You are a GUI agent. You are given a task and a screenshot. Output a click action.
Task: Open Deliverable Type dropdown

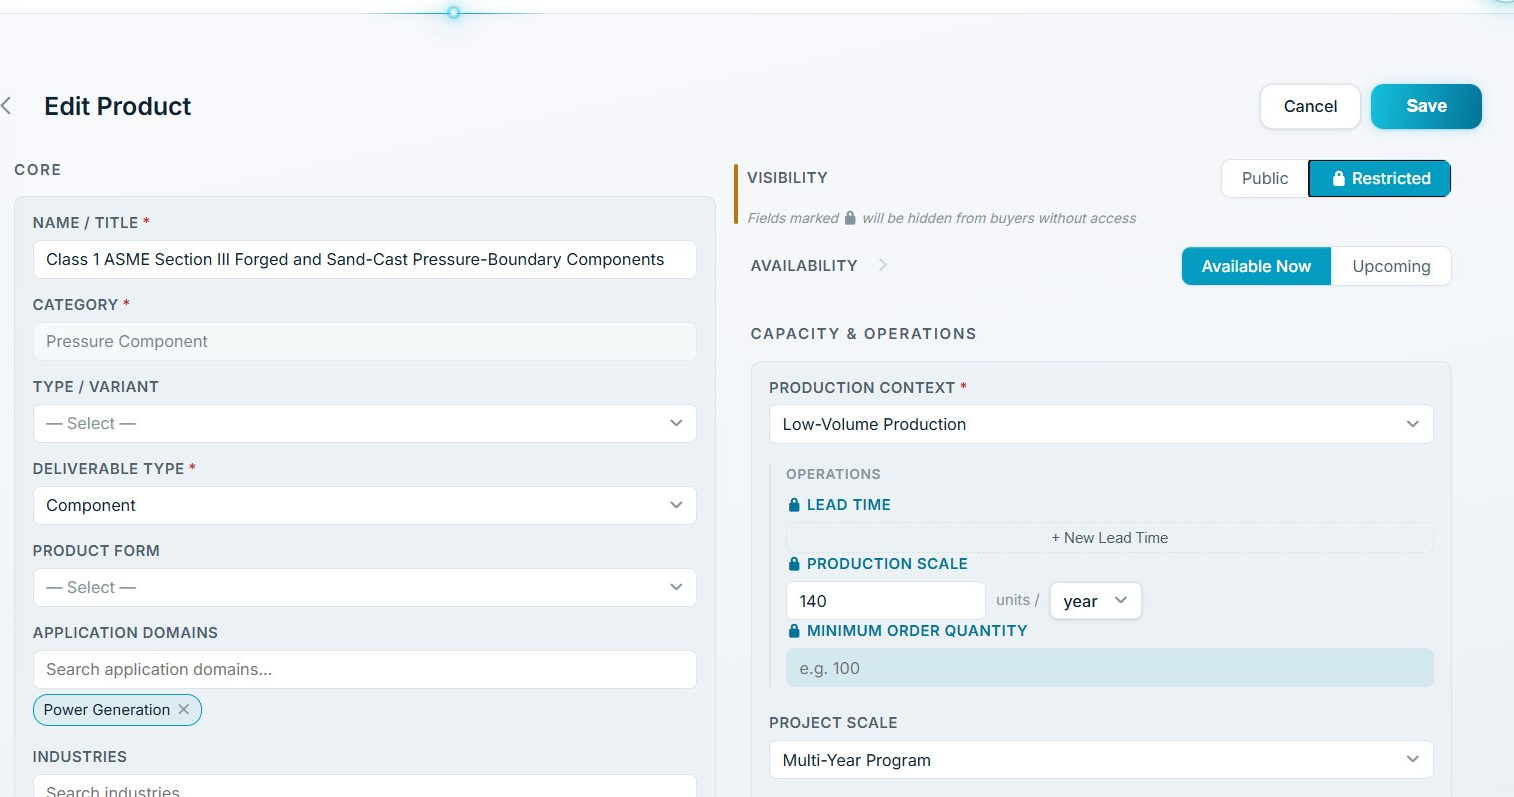click(364, 505)
